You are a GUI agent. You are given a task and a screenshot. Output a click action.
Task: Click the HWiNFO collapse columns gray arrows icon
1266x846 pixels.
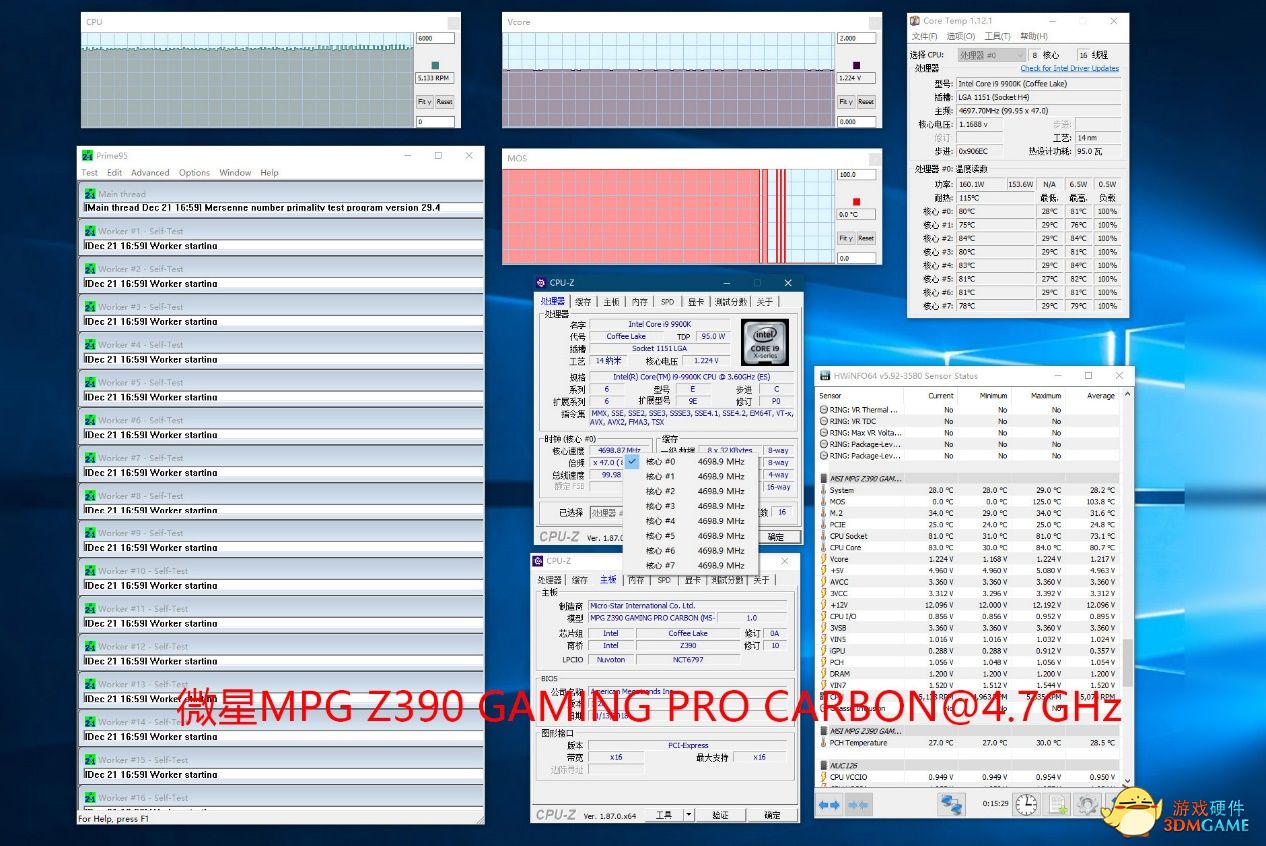point(859,804)
